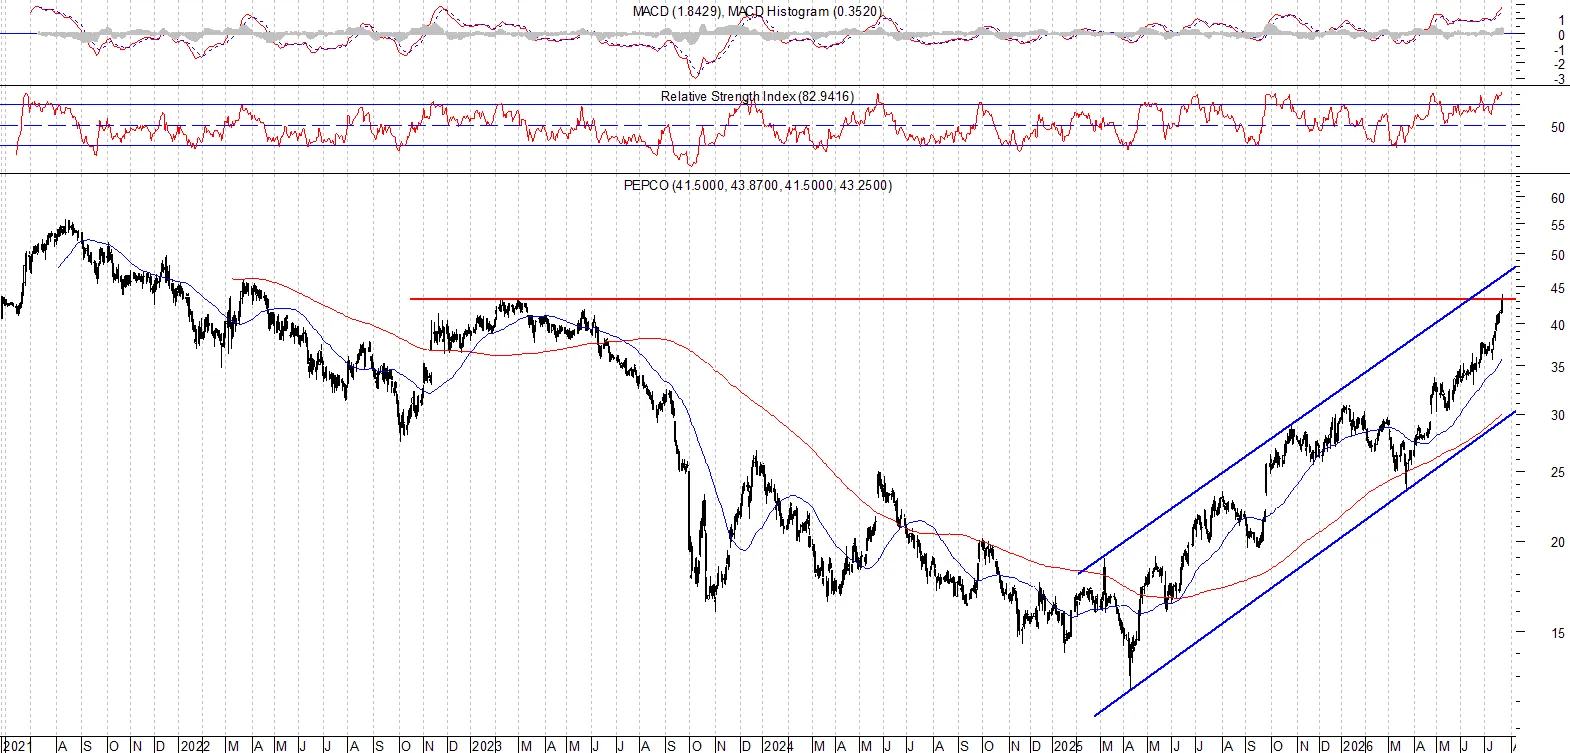Image resolution: width=1570 pixels, height=753 pixels.
Task: Select the 2024 year label on time axis
Action: point(778,745)
